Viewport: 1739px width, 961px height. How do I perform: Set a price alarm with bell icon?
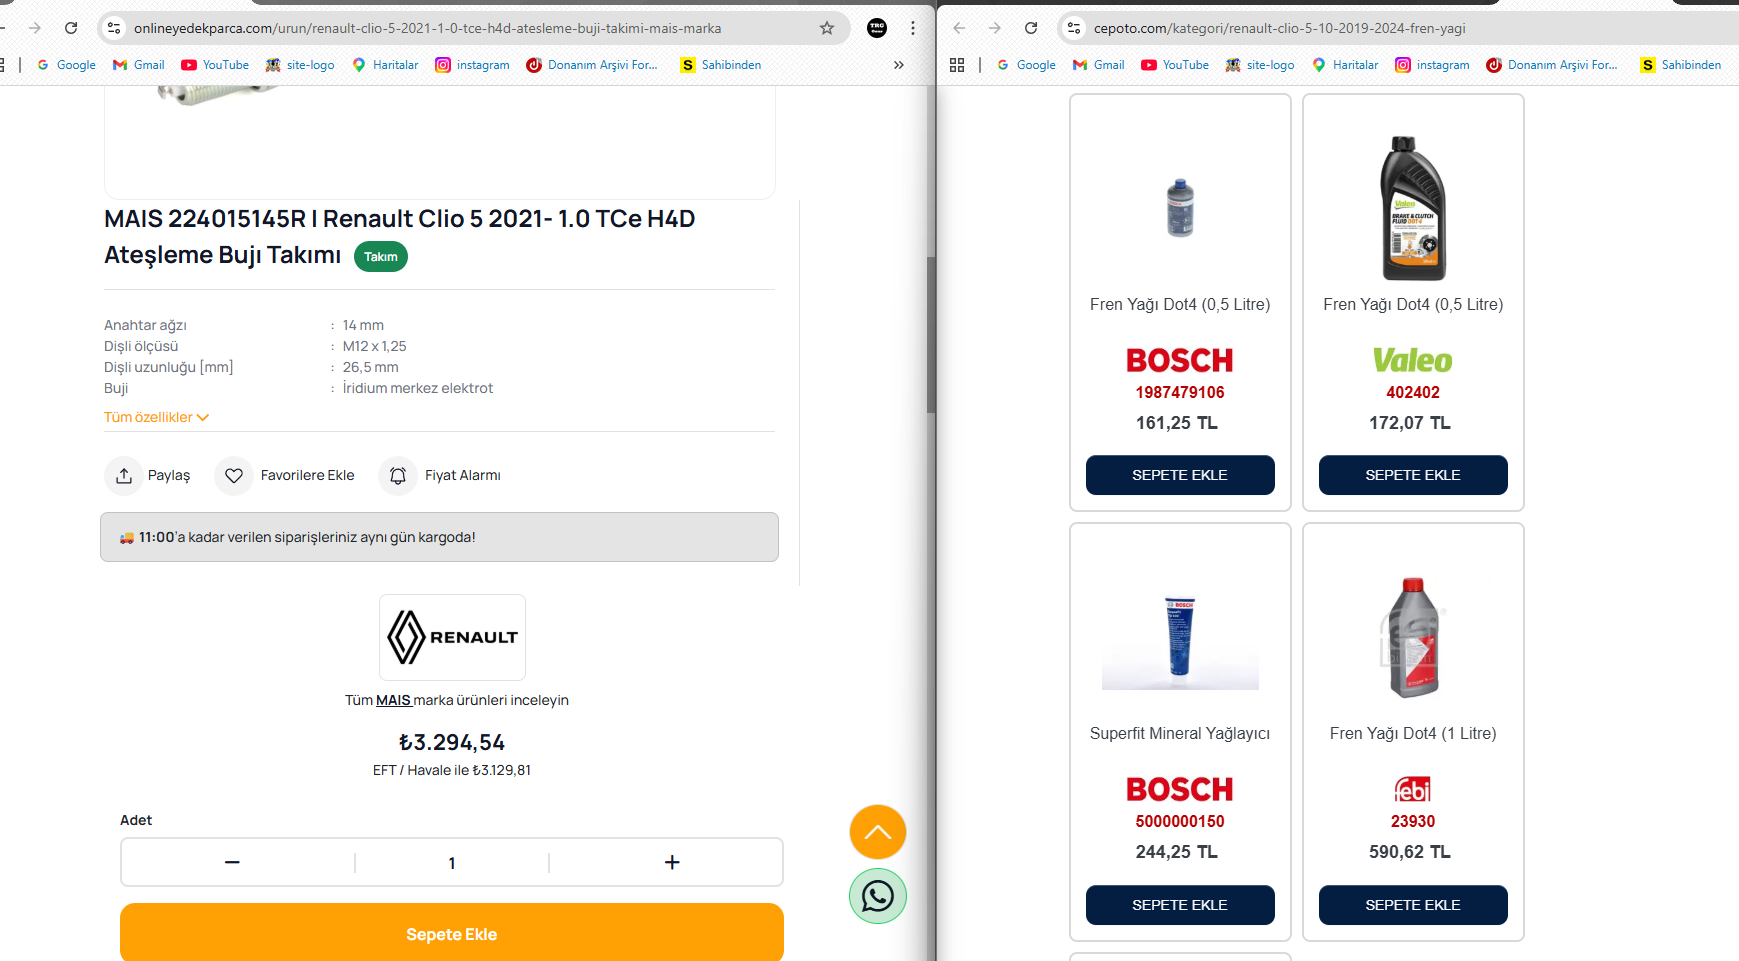[398, 476]
